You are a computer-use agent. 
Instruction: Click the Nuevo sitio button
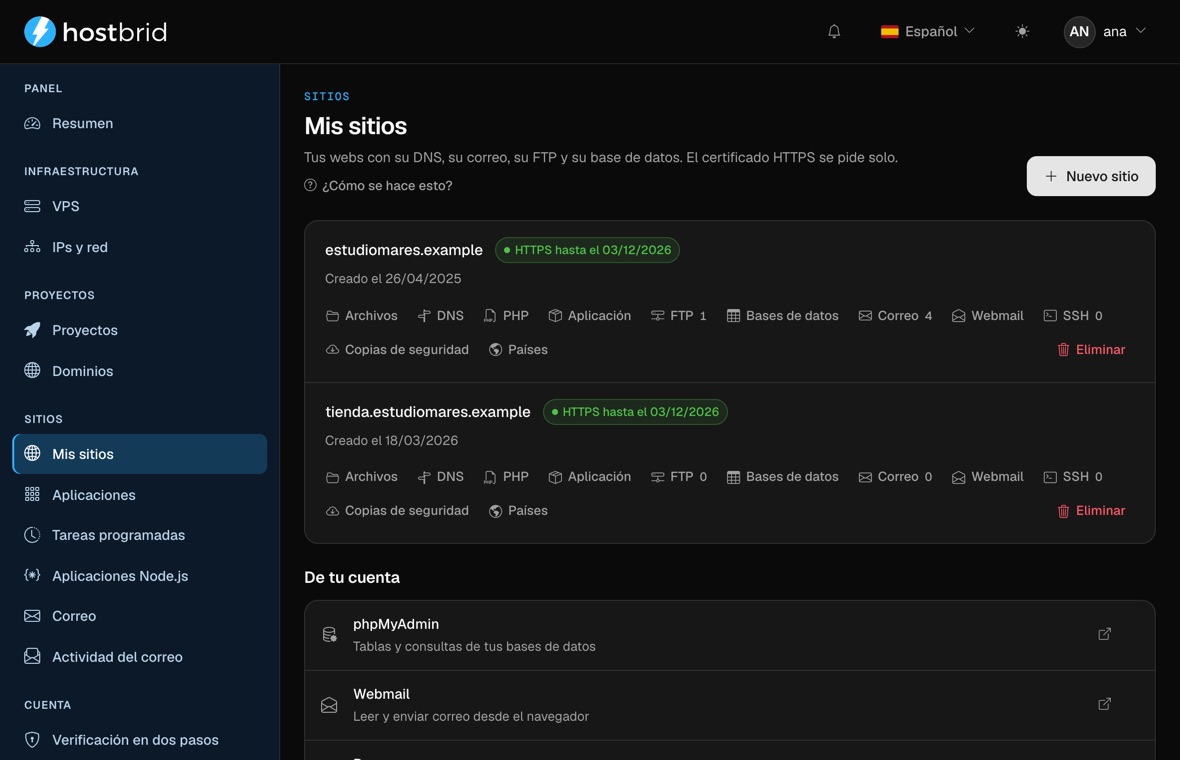click(1090, 176)
